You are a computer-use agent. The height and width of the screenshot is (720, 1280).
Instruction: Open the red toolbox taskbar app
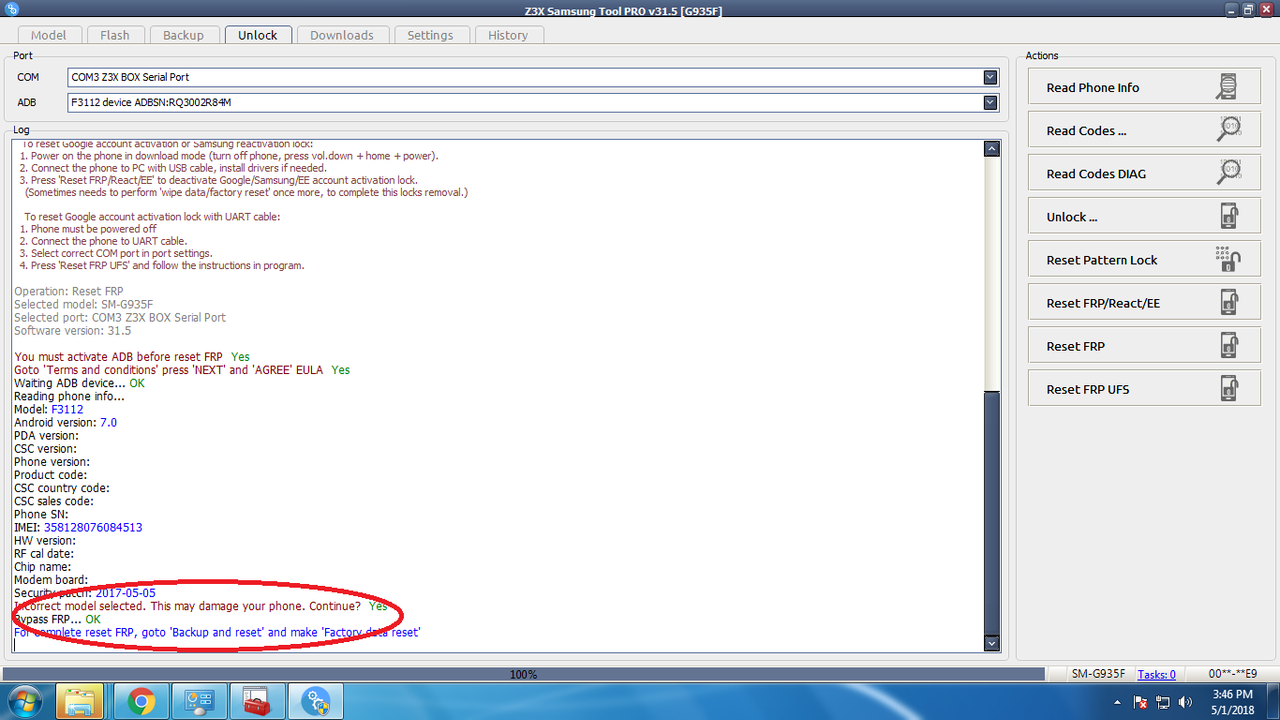pyautogui.click(x=258, y=701)
